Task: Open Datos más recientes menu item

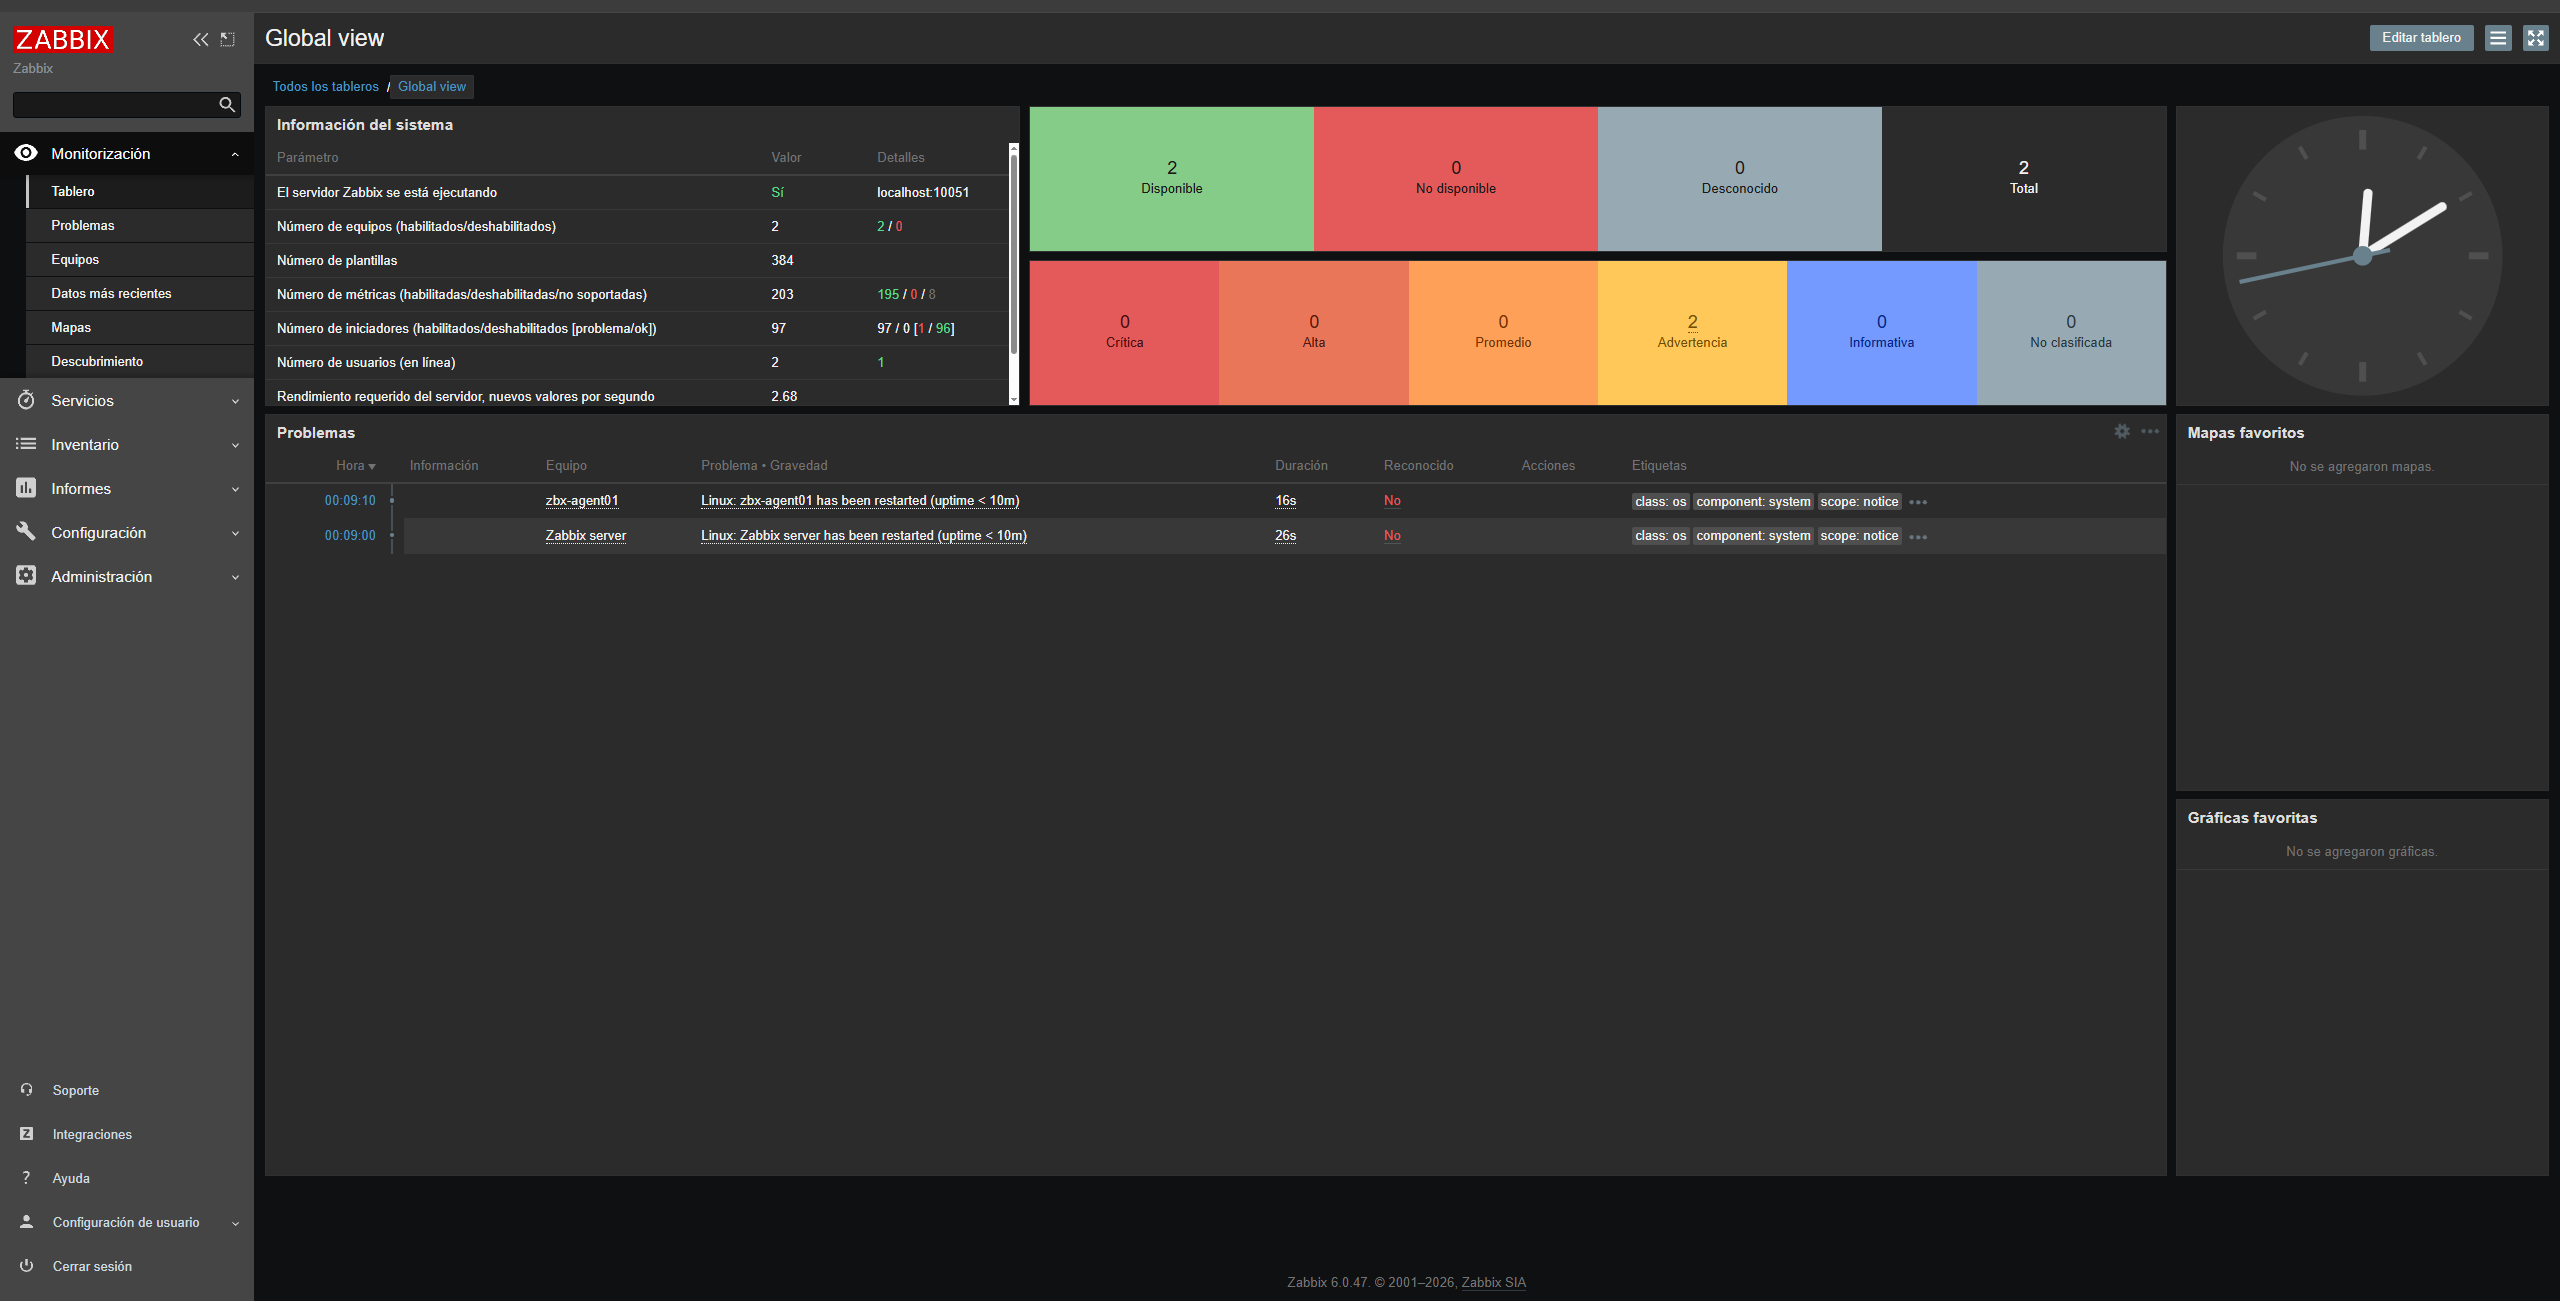Action: 140,293
